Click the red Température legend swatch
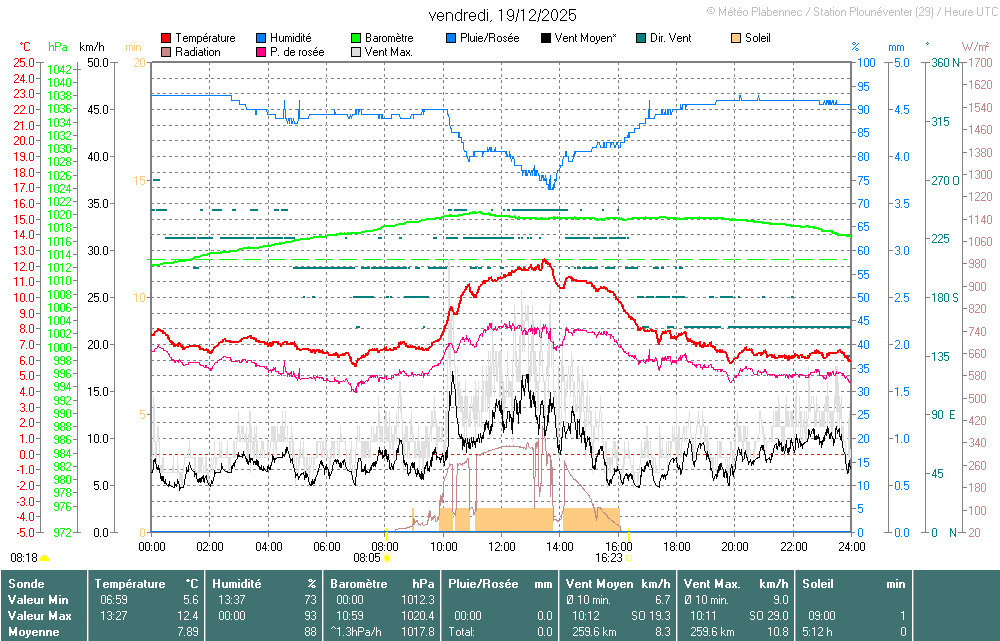Viewport: 1000px width, 641px height. pos(166,38)
